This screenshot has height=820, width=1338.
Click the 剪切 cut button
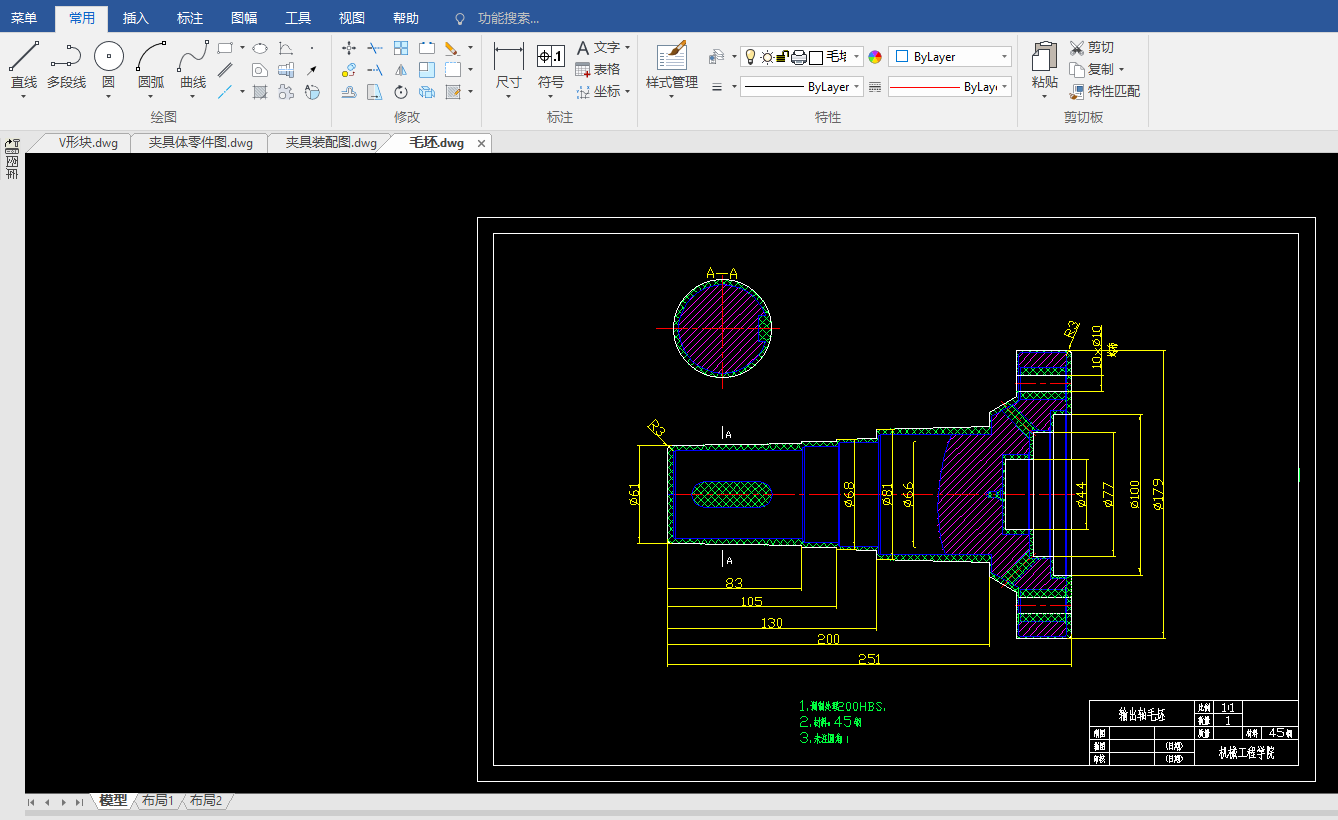[1091, 48]
